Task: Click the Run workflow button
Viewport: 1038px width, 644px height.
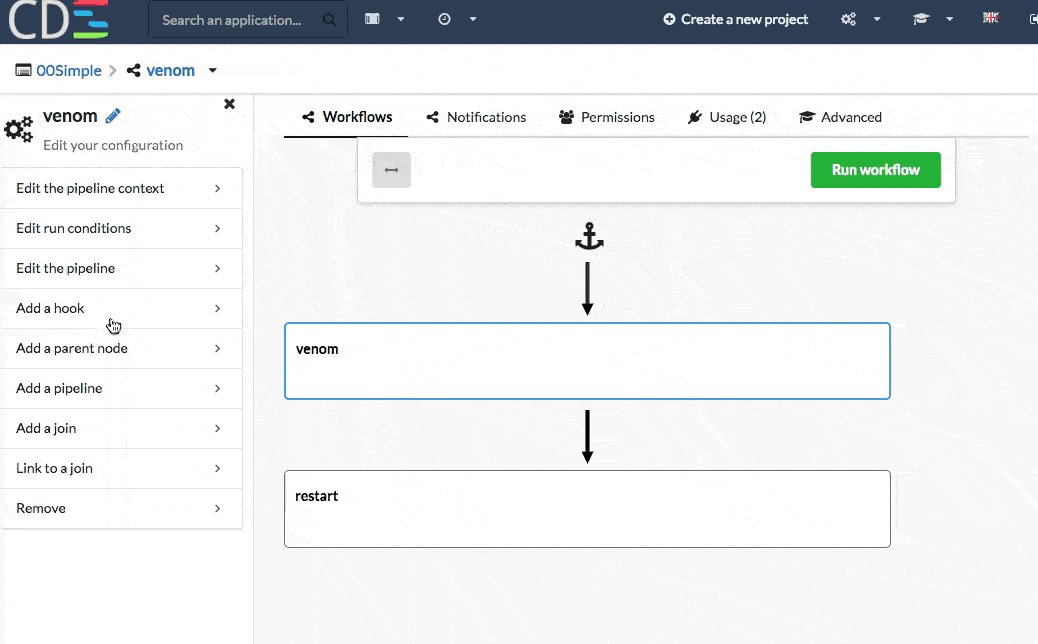Action: pyautogui.click(x=875, y=170)
